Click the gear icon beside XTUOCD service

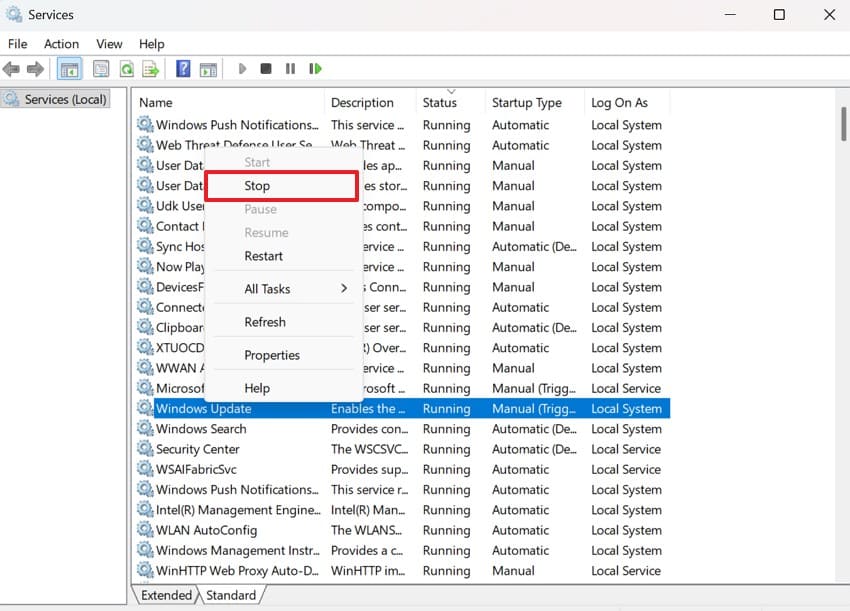coord(145,347)
